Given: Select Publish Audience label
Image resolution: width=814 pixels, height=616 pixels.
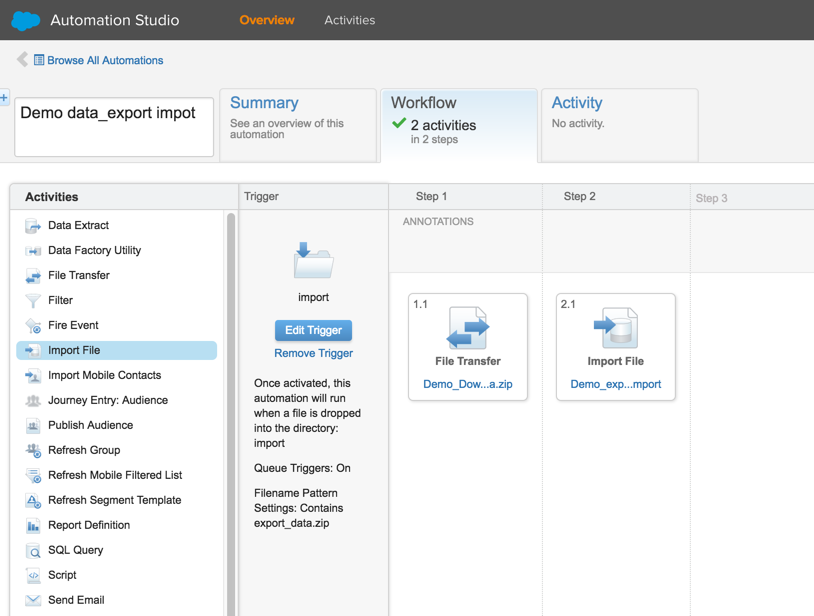Looking at the screenshot, I should click(90, 425).
